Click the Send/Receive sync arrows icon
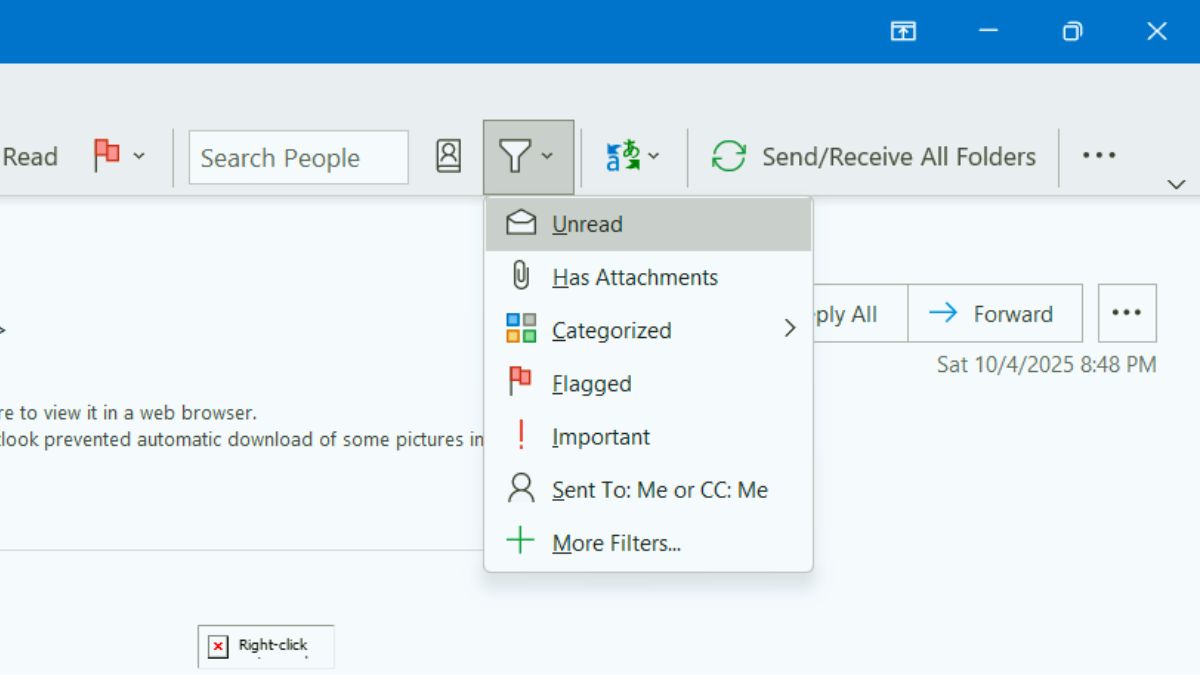 pos(729,156)
